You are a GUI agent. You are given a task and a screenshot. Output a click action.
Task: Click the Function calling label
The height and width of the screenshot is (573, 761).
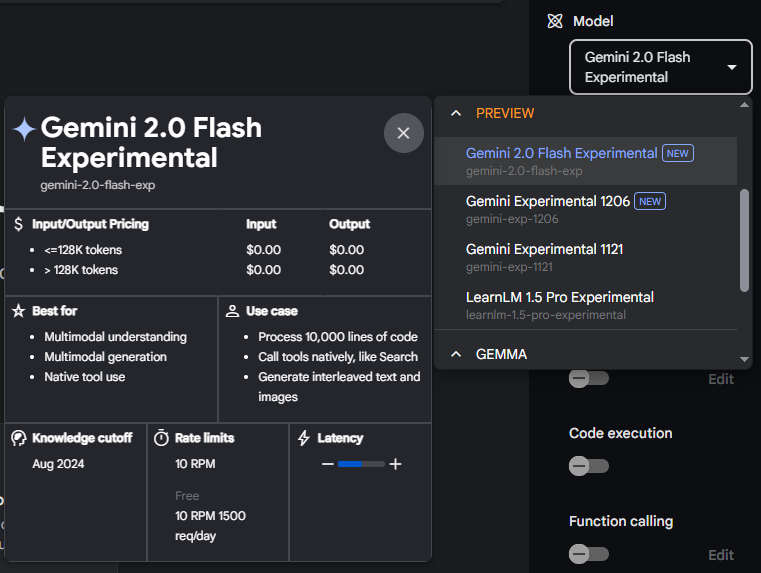click(x=621, y=521)
